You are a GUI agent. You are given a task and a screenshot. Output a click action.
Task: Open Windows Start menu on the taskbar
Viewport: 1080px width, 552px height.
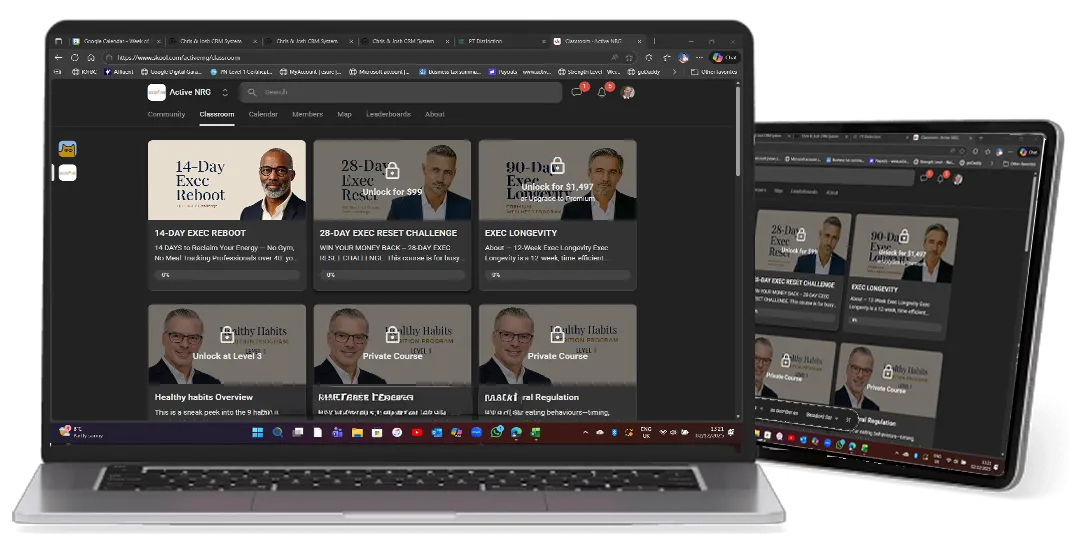pyautogui.click(x=258, y=433)
